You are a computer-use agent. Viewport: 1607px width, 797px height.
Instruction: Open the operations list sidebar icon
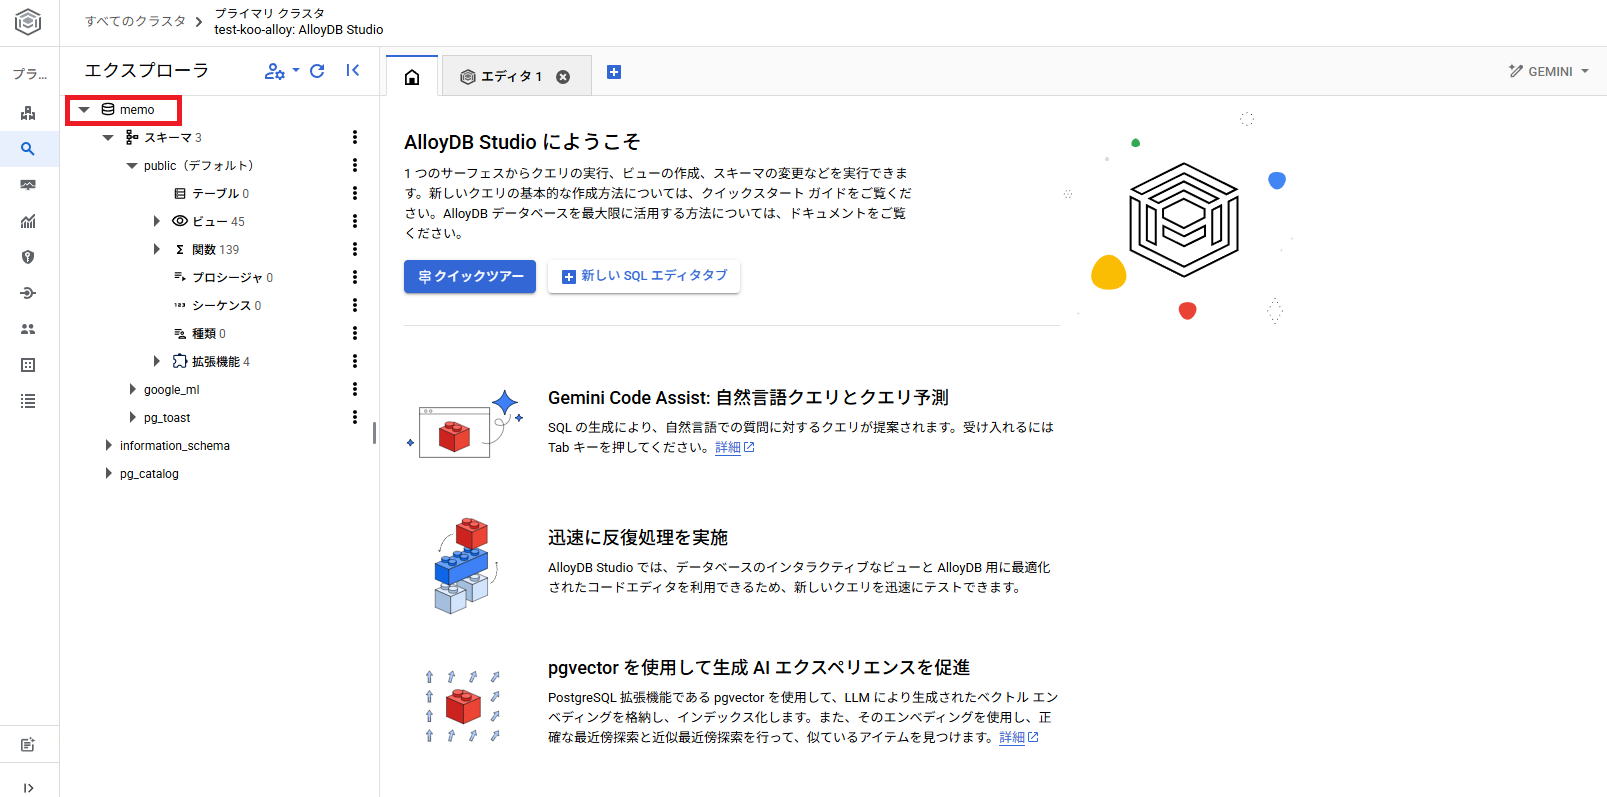pos(28,401)
